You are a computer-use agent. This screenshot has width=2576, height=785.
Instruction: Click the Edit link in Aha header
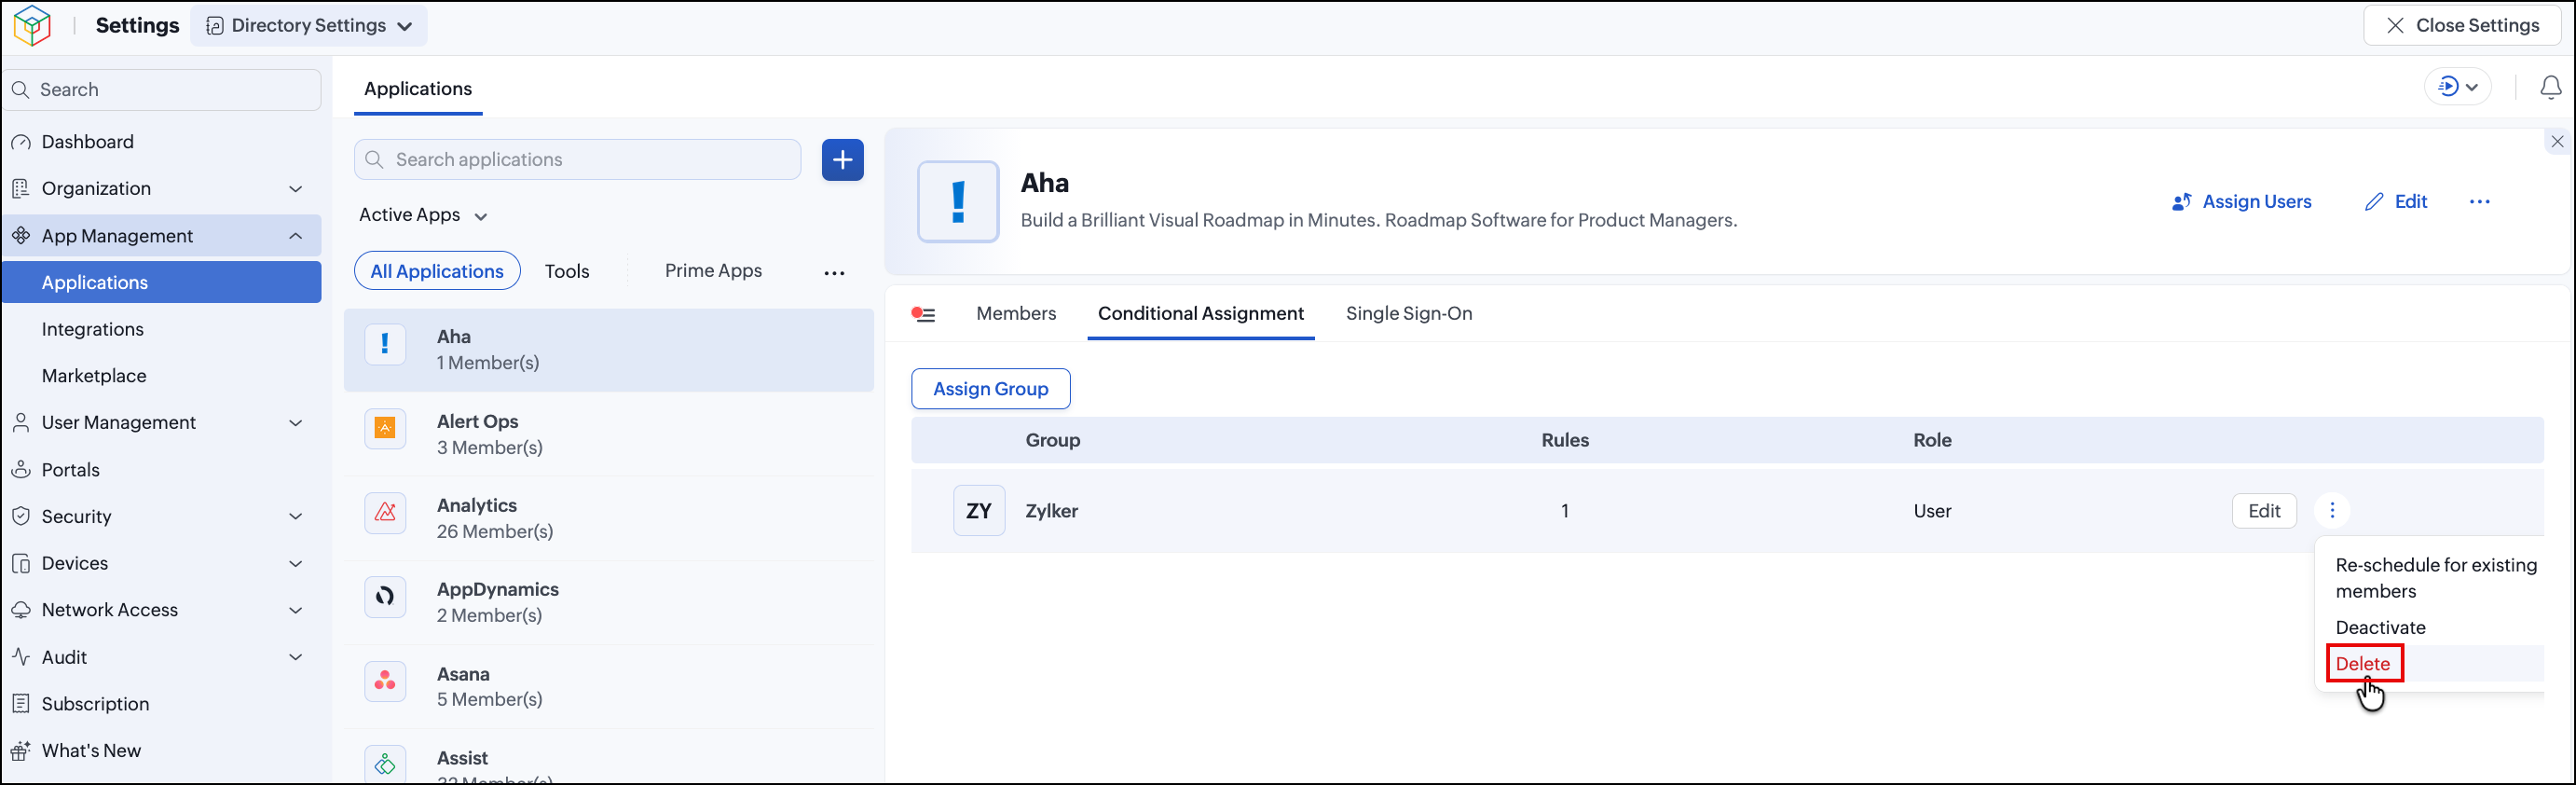(x=2396, y=202)
